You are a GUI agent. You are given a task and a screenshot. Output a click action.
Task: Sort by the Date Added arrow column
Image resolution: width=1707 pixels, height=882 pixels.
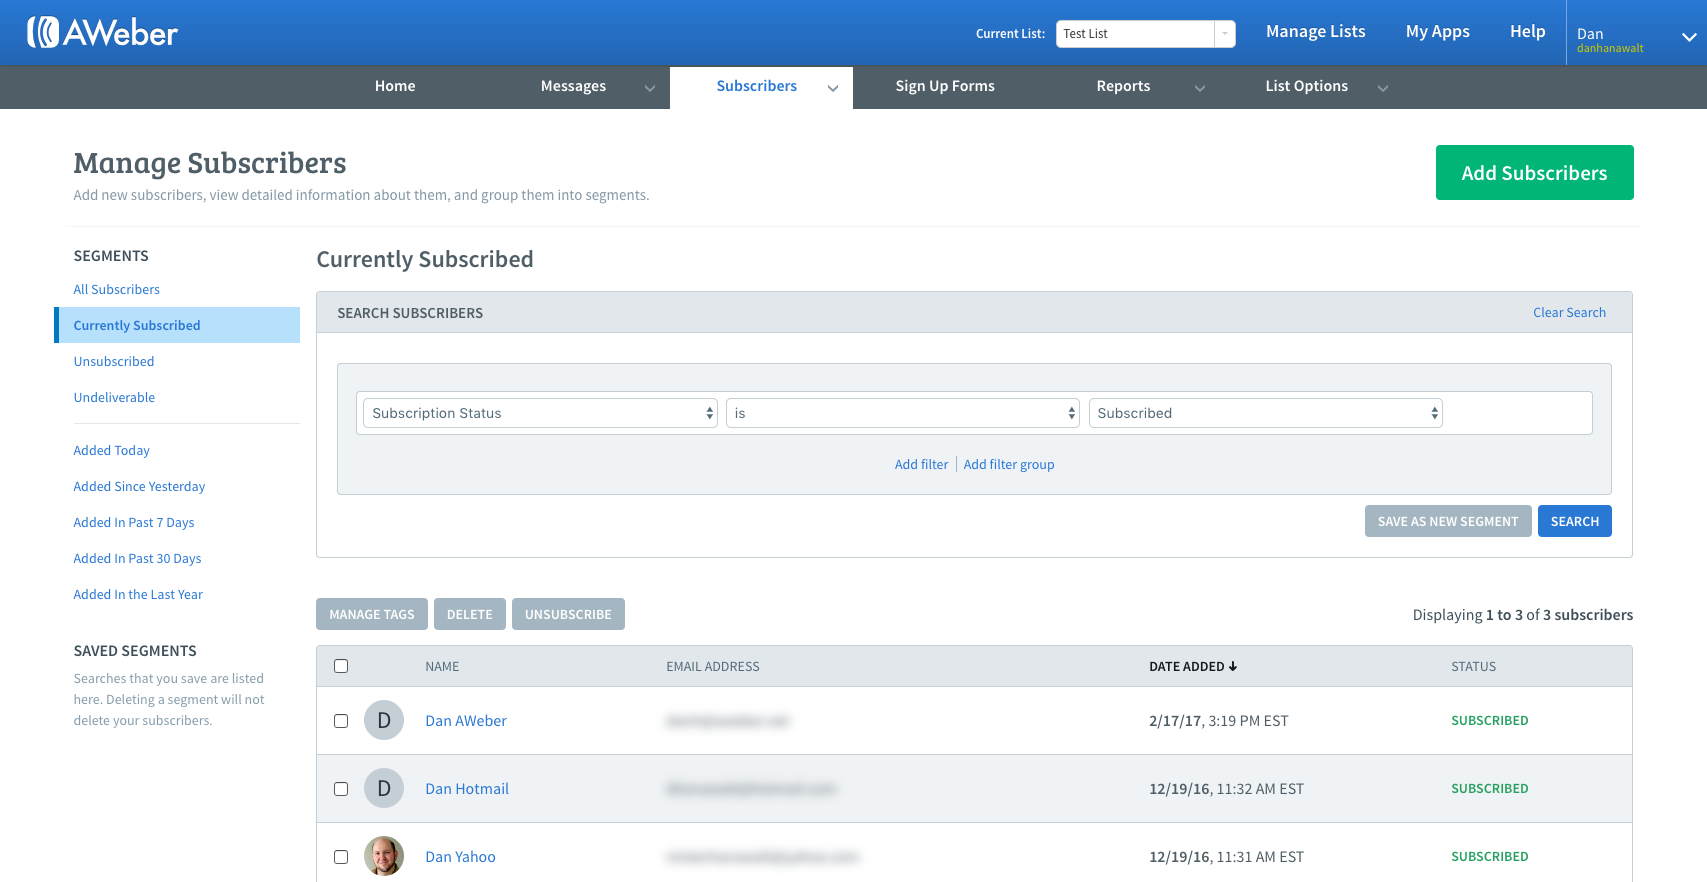point(1193,666)
